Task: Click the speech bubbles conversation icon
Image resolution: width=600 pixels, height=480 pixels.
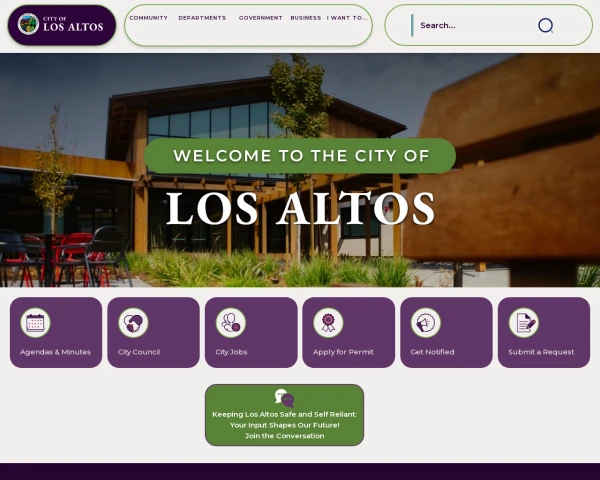Action: click(x=284, y=398)
